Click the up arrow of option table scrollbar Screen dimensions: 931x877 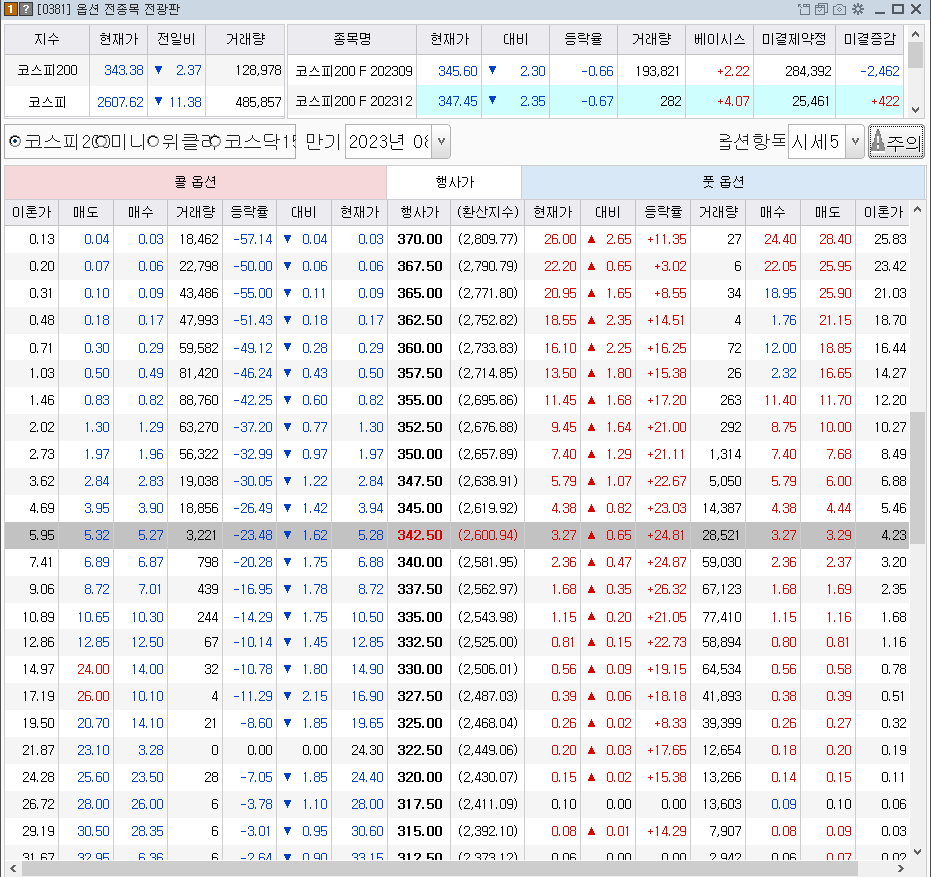917,210
